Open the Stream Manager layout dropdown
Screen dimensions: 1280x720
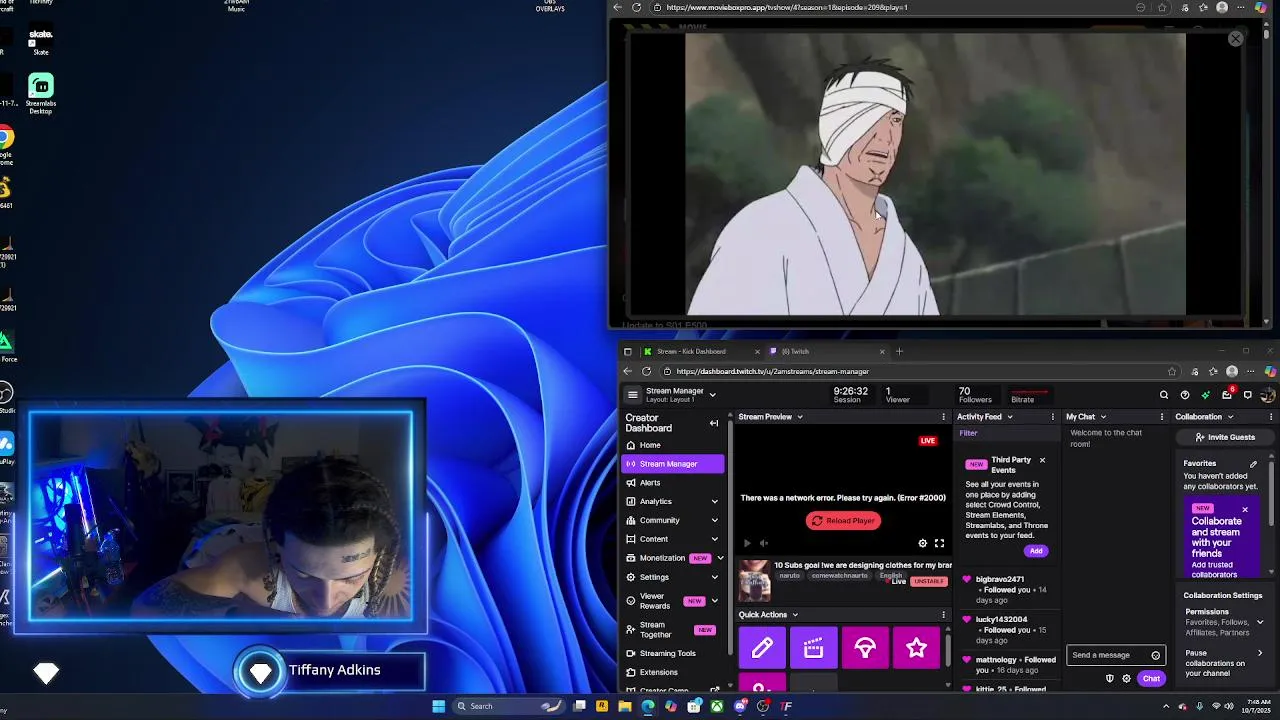click(x=713, y=395)
